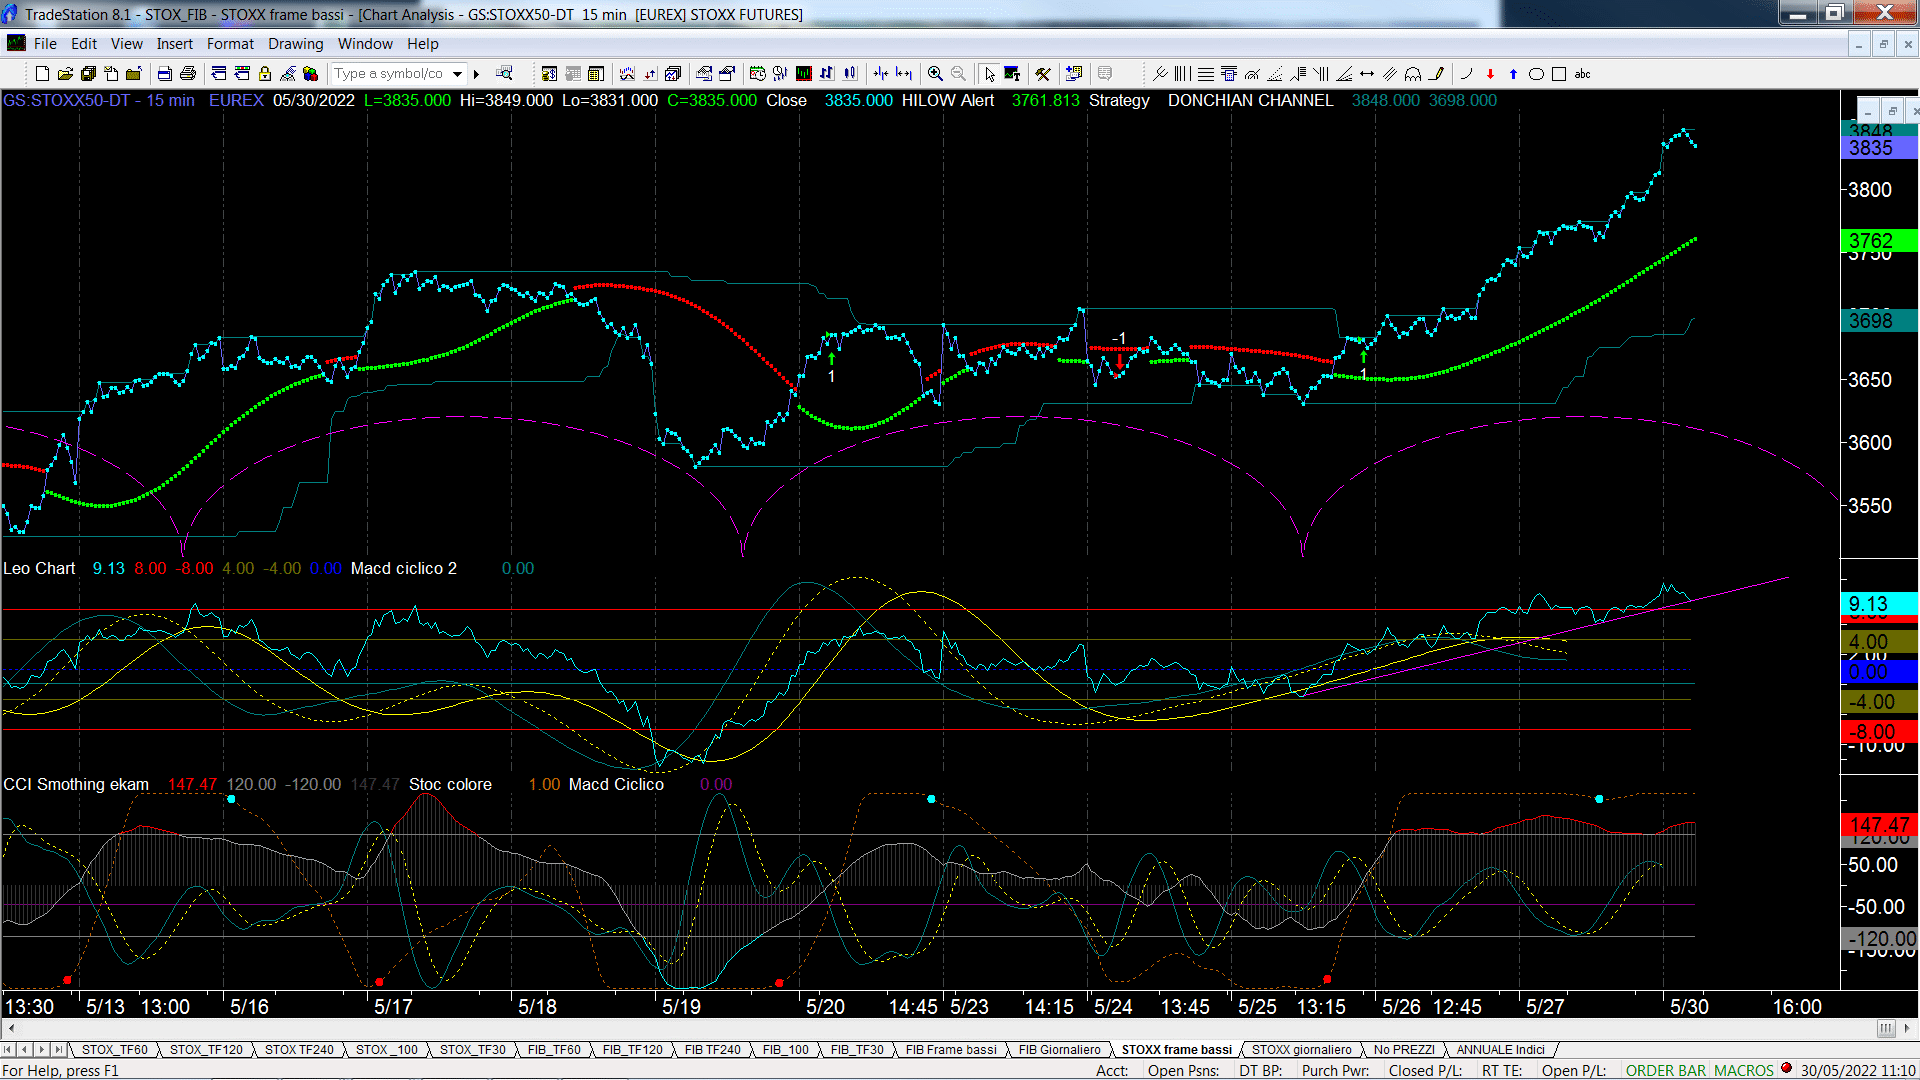Click the 3698 Donchian price marker

[x=1878, y=321]
